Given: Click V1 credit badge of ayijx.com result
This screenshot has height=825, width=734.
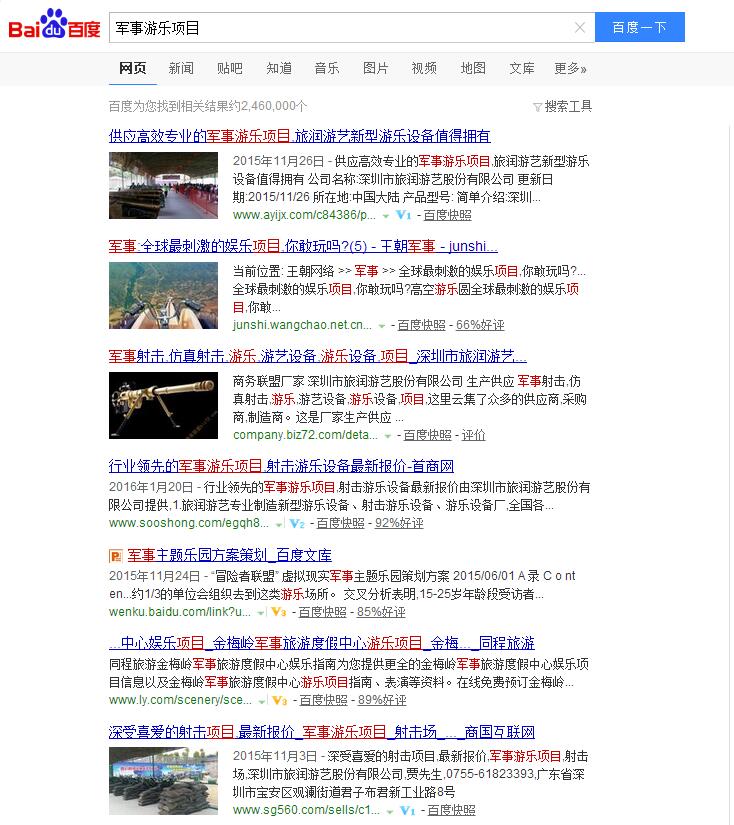Looking at the screenshot, I should coord(403,215).
